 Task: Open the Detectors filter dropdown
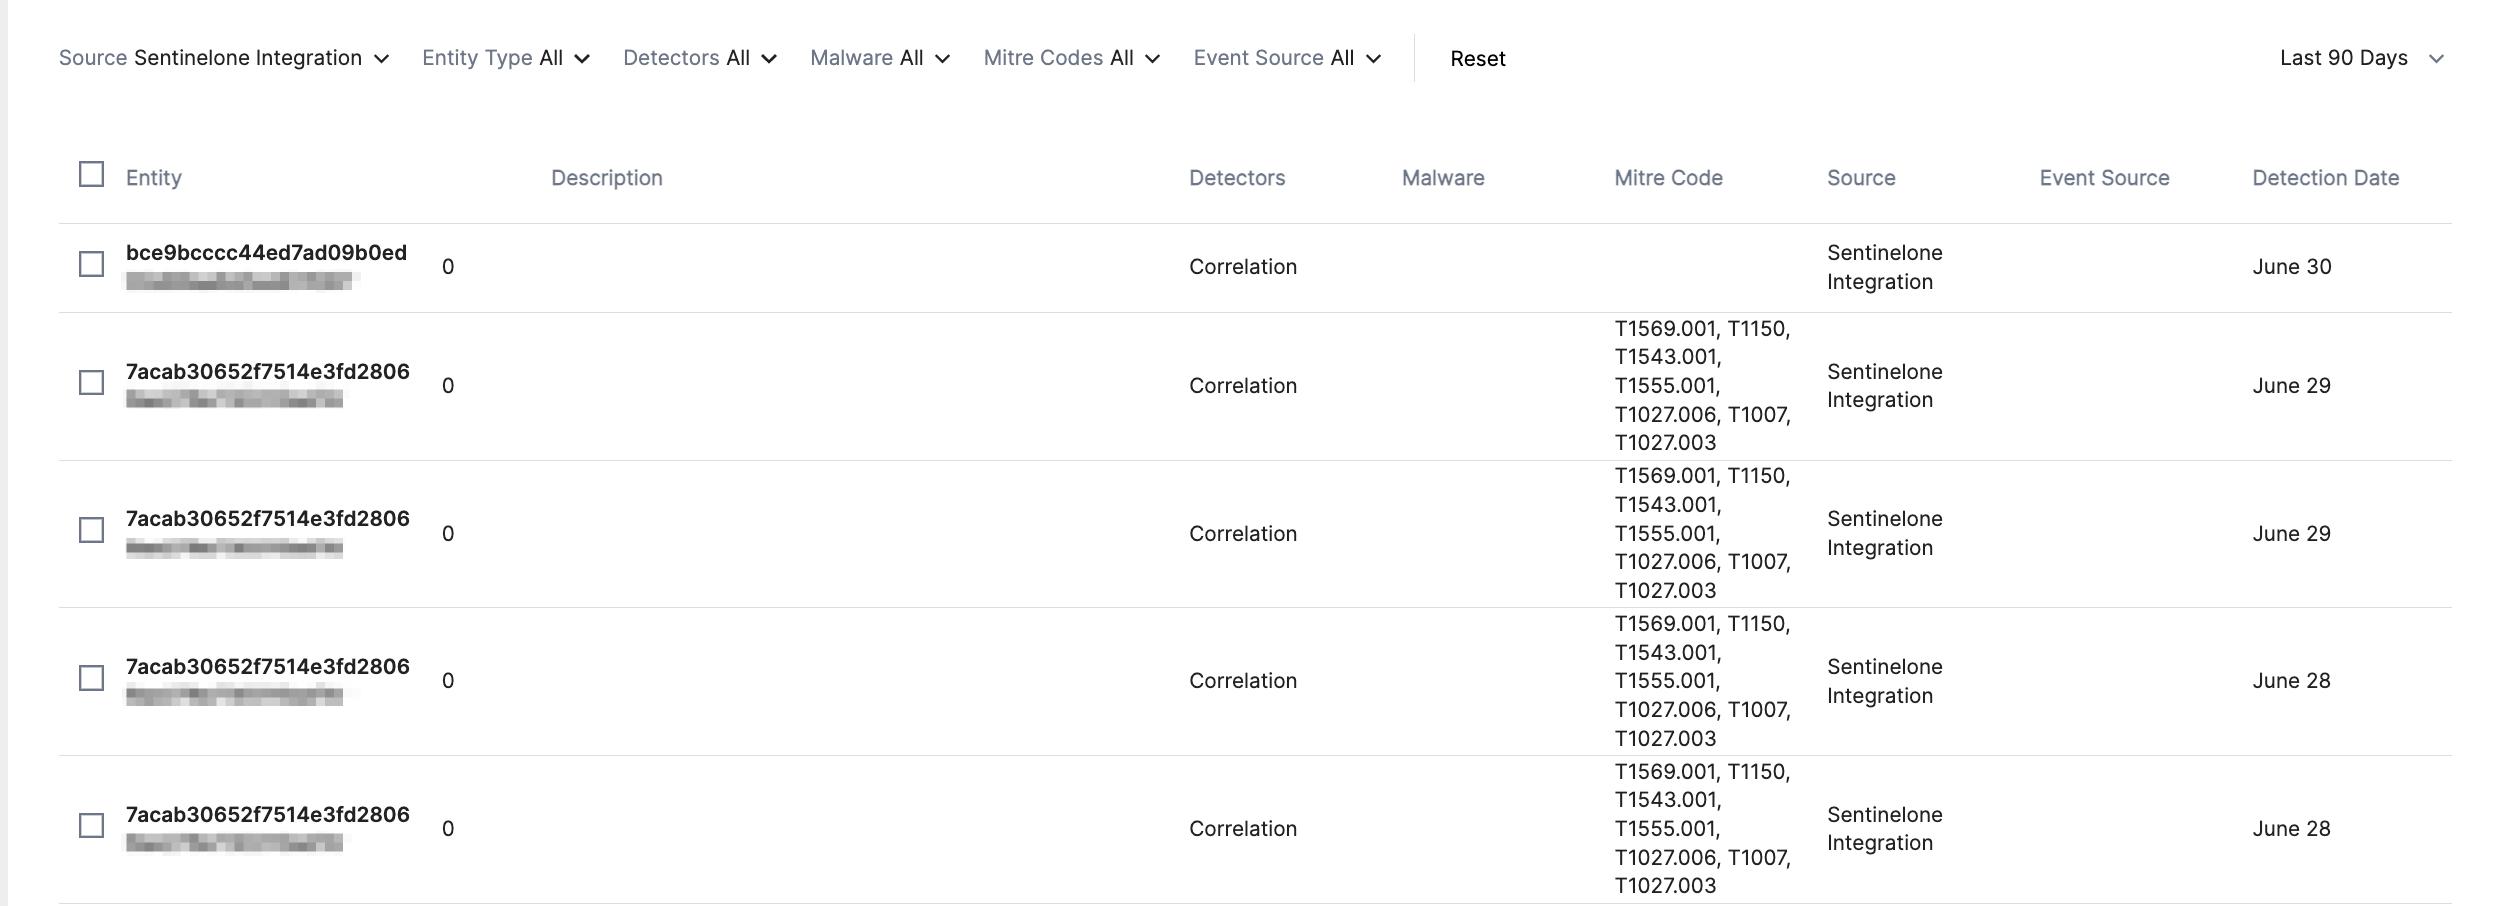699,58
